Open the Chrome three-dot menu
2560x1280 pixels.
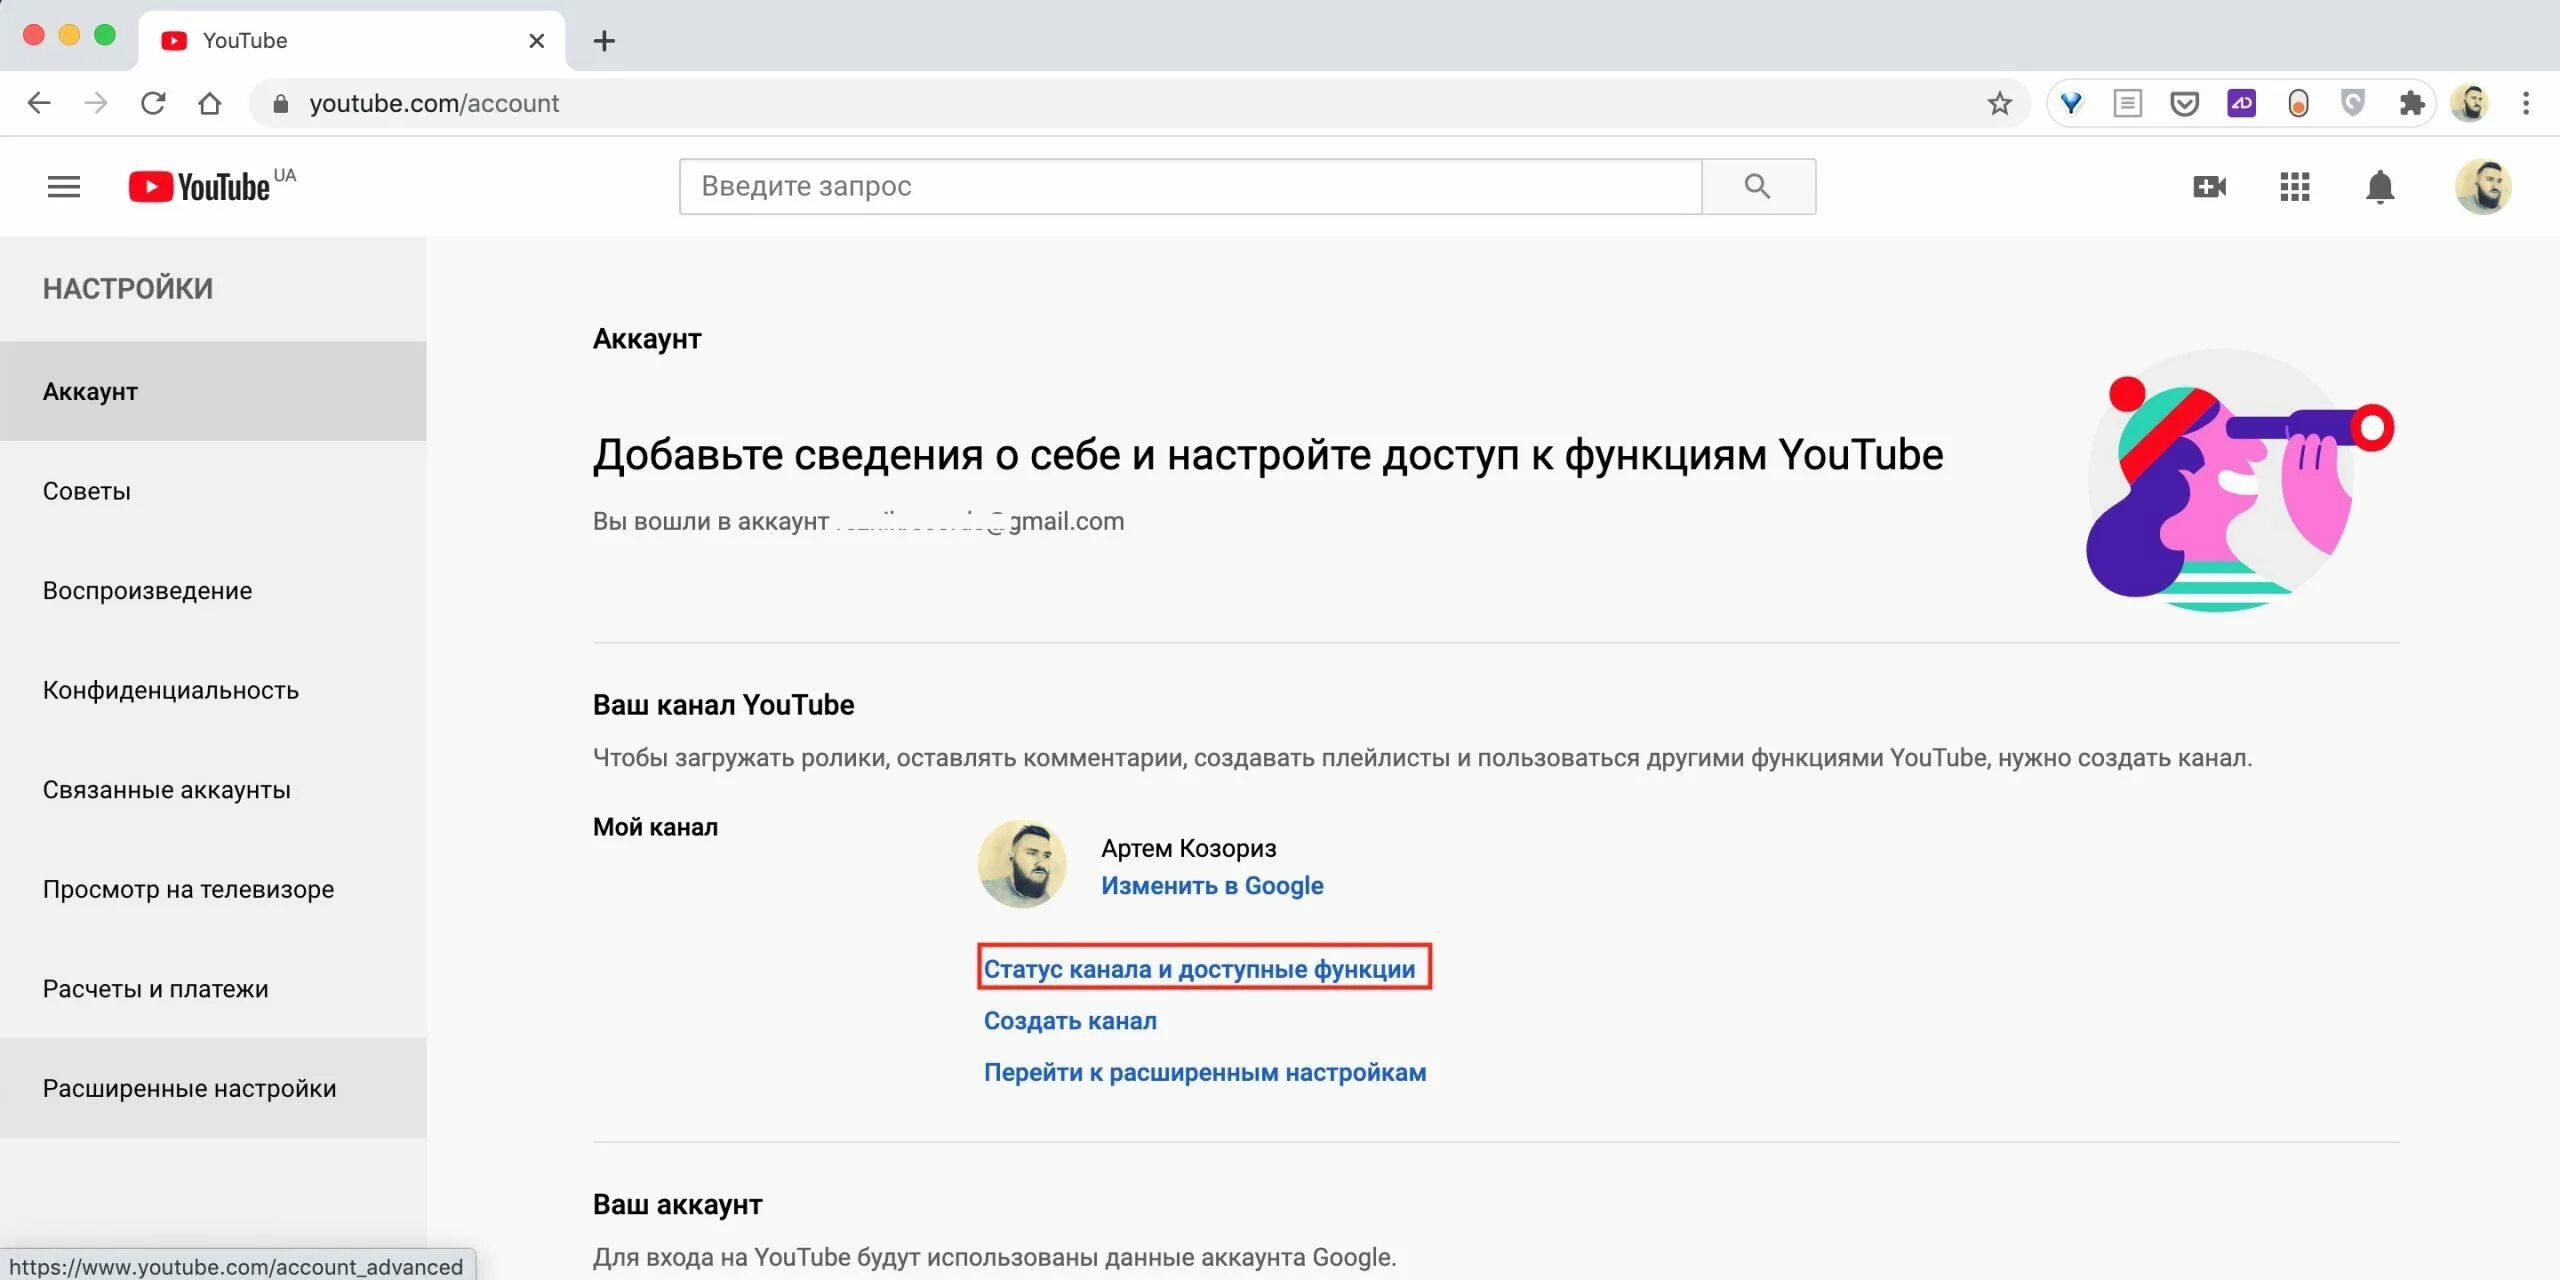pyautogui.click(x=2526, y=103)
